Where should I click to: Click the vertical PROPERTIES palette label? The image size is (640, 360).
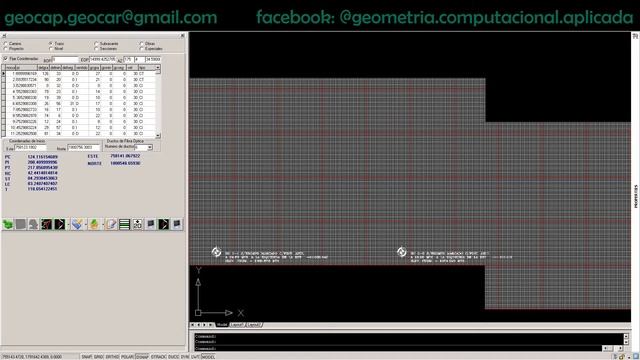(636, 197)
